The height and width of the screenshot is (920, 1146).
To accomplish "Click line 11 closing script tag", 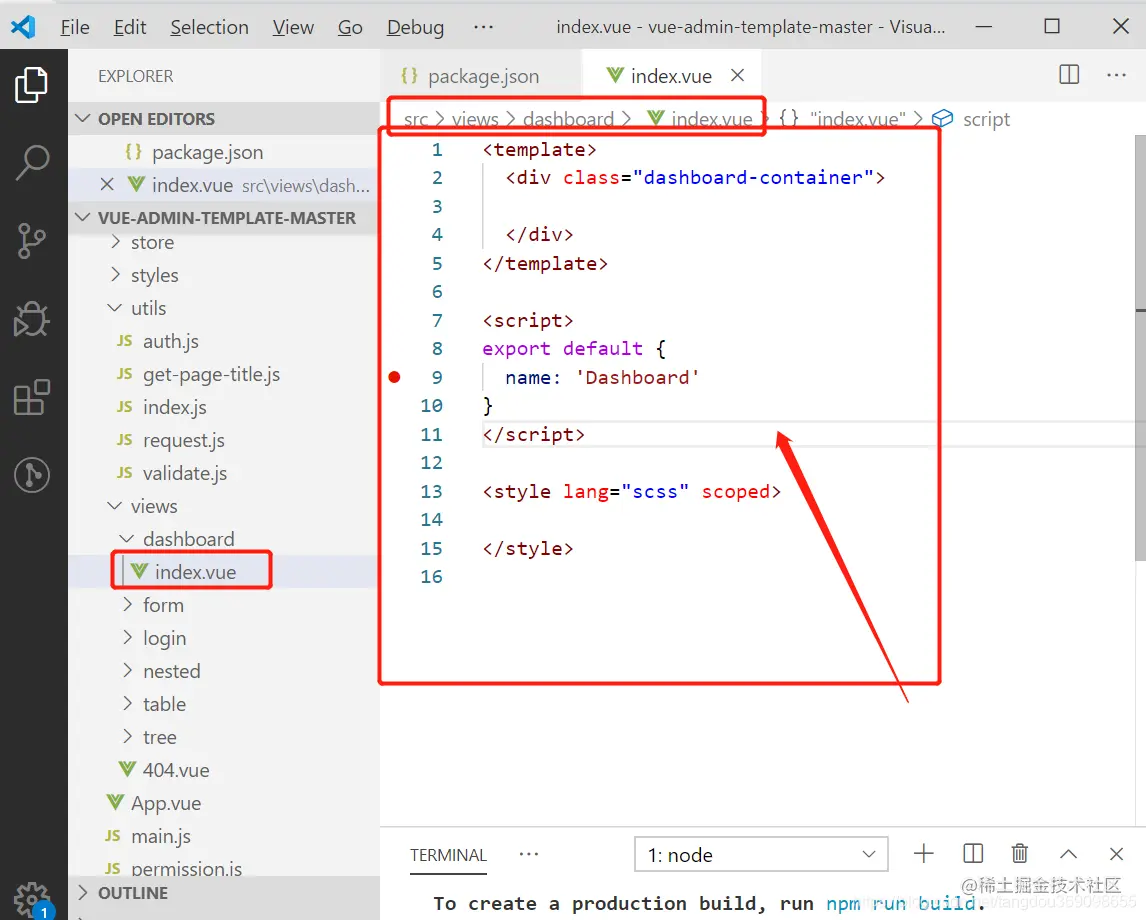I will [x=534, y=435].
